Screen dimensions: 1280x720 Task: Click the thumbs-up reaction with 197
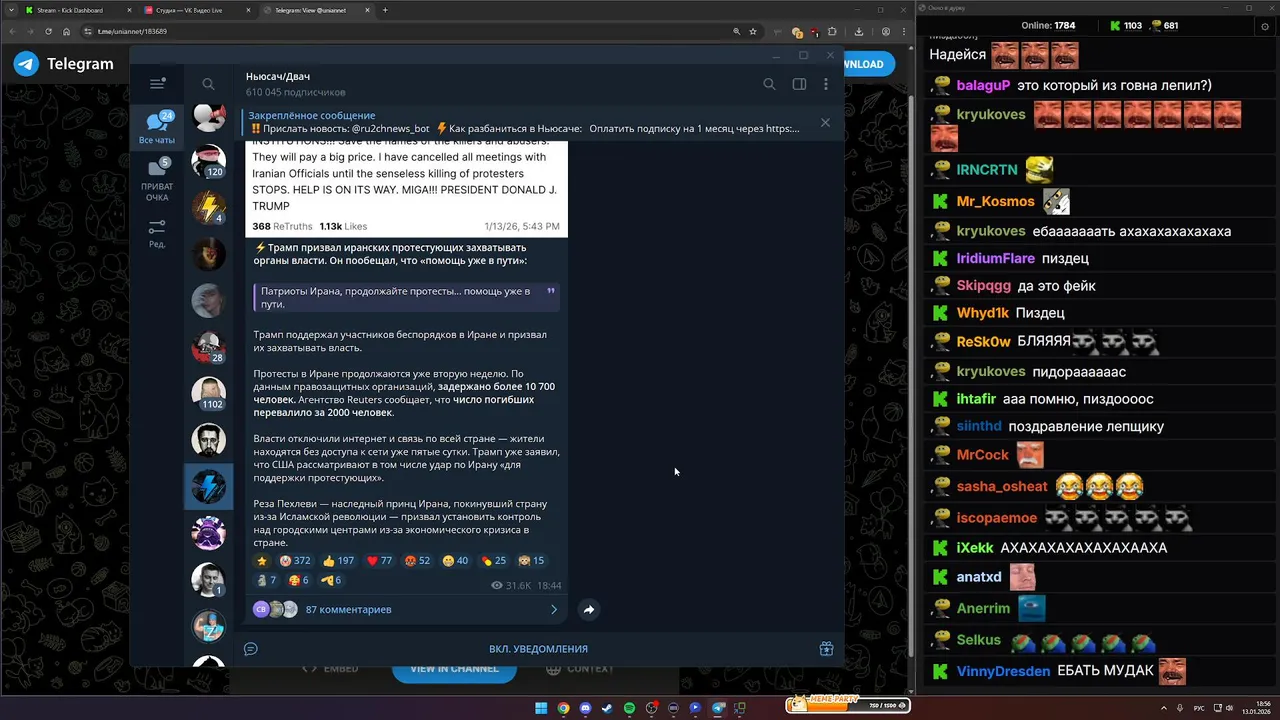click(338, 561)
